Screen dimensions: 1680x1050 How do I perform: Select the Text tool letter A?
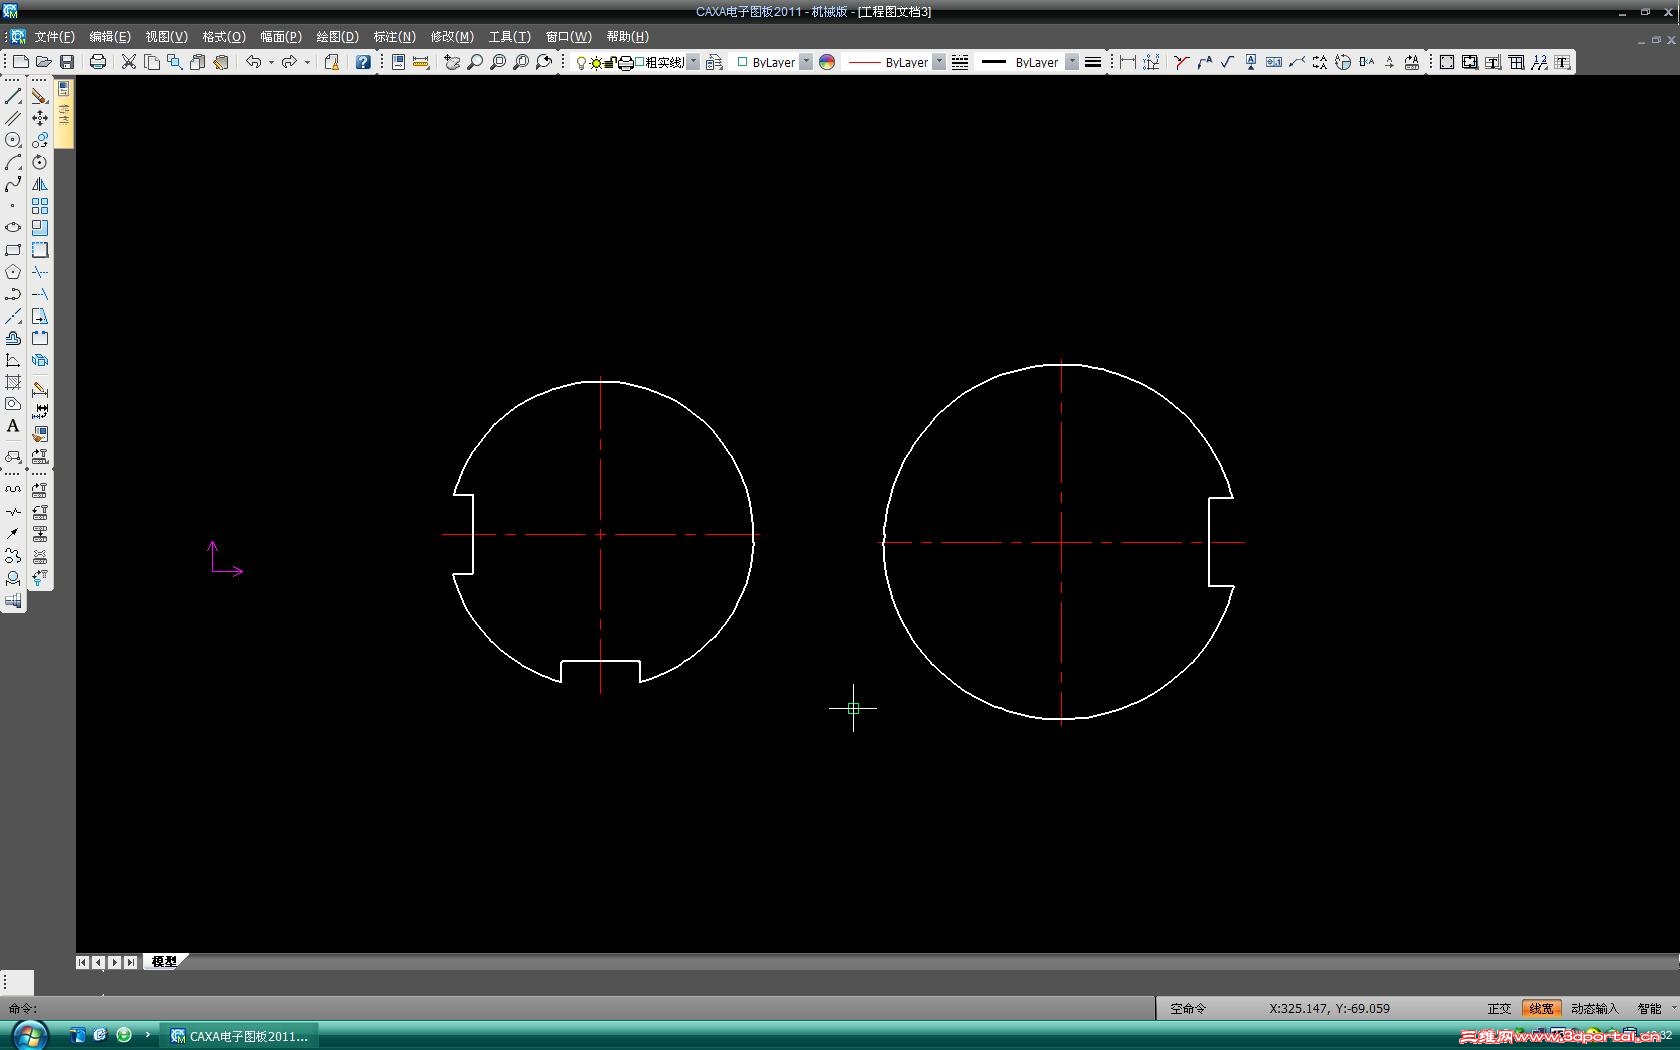13,426
